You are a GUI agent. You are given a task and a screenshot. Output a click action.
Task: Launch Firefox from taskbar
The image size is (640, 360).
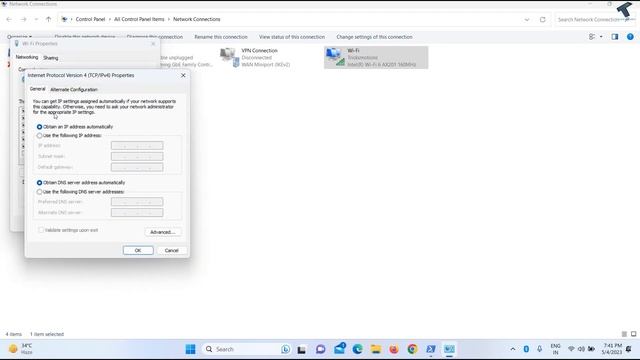(x=394, y=349)
